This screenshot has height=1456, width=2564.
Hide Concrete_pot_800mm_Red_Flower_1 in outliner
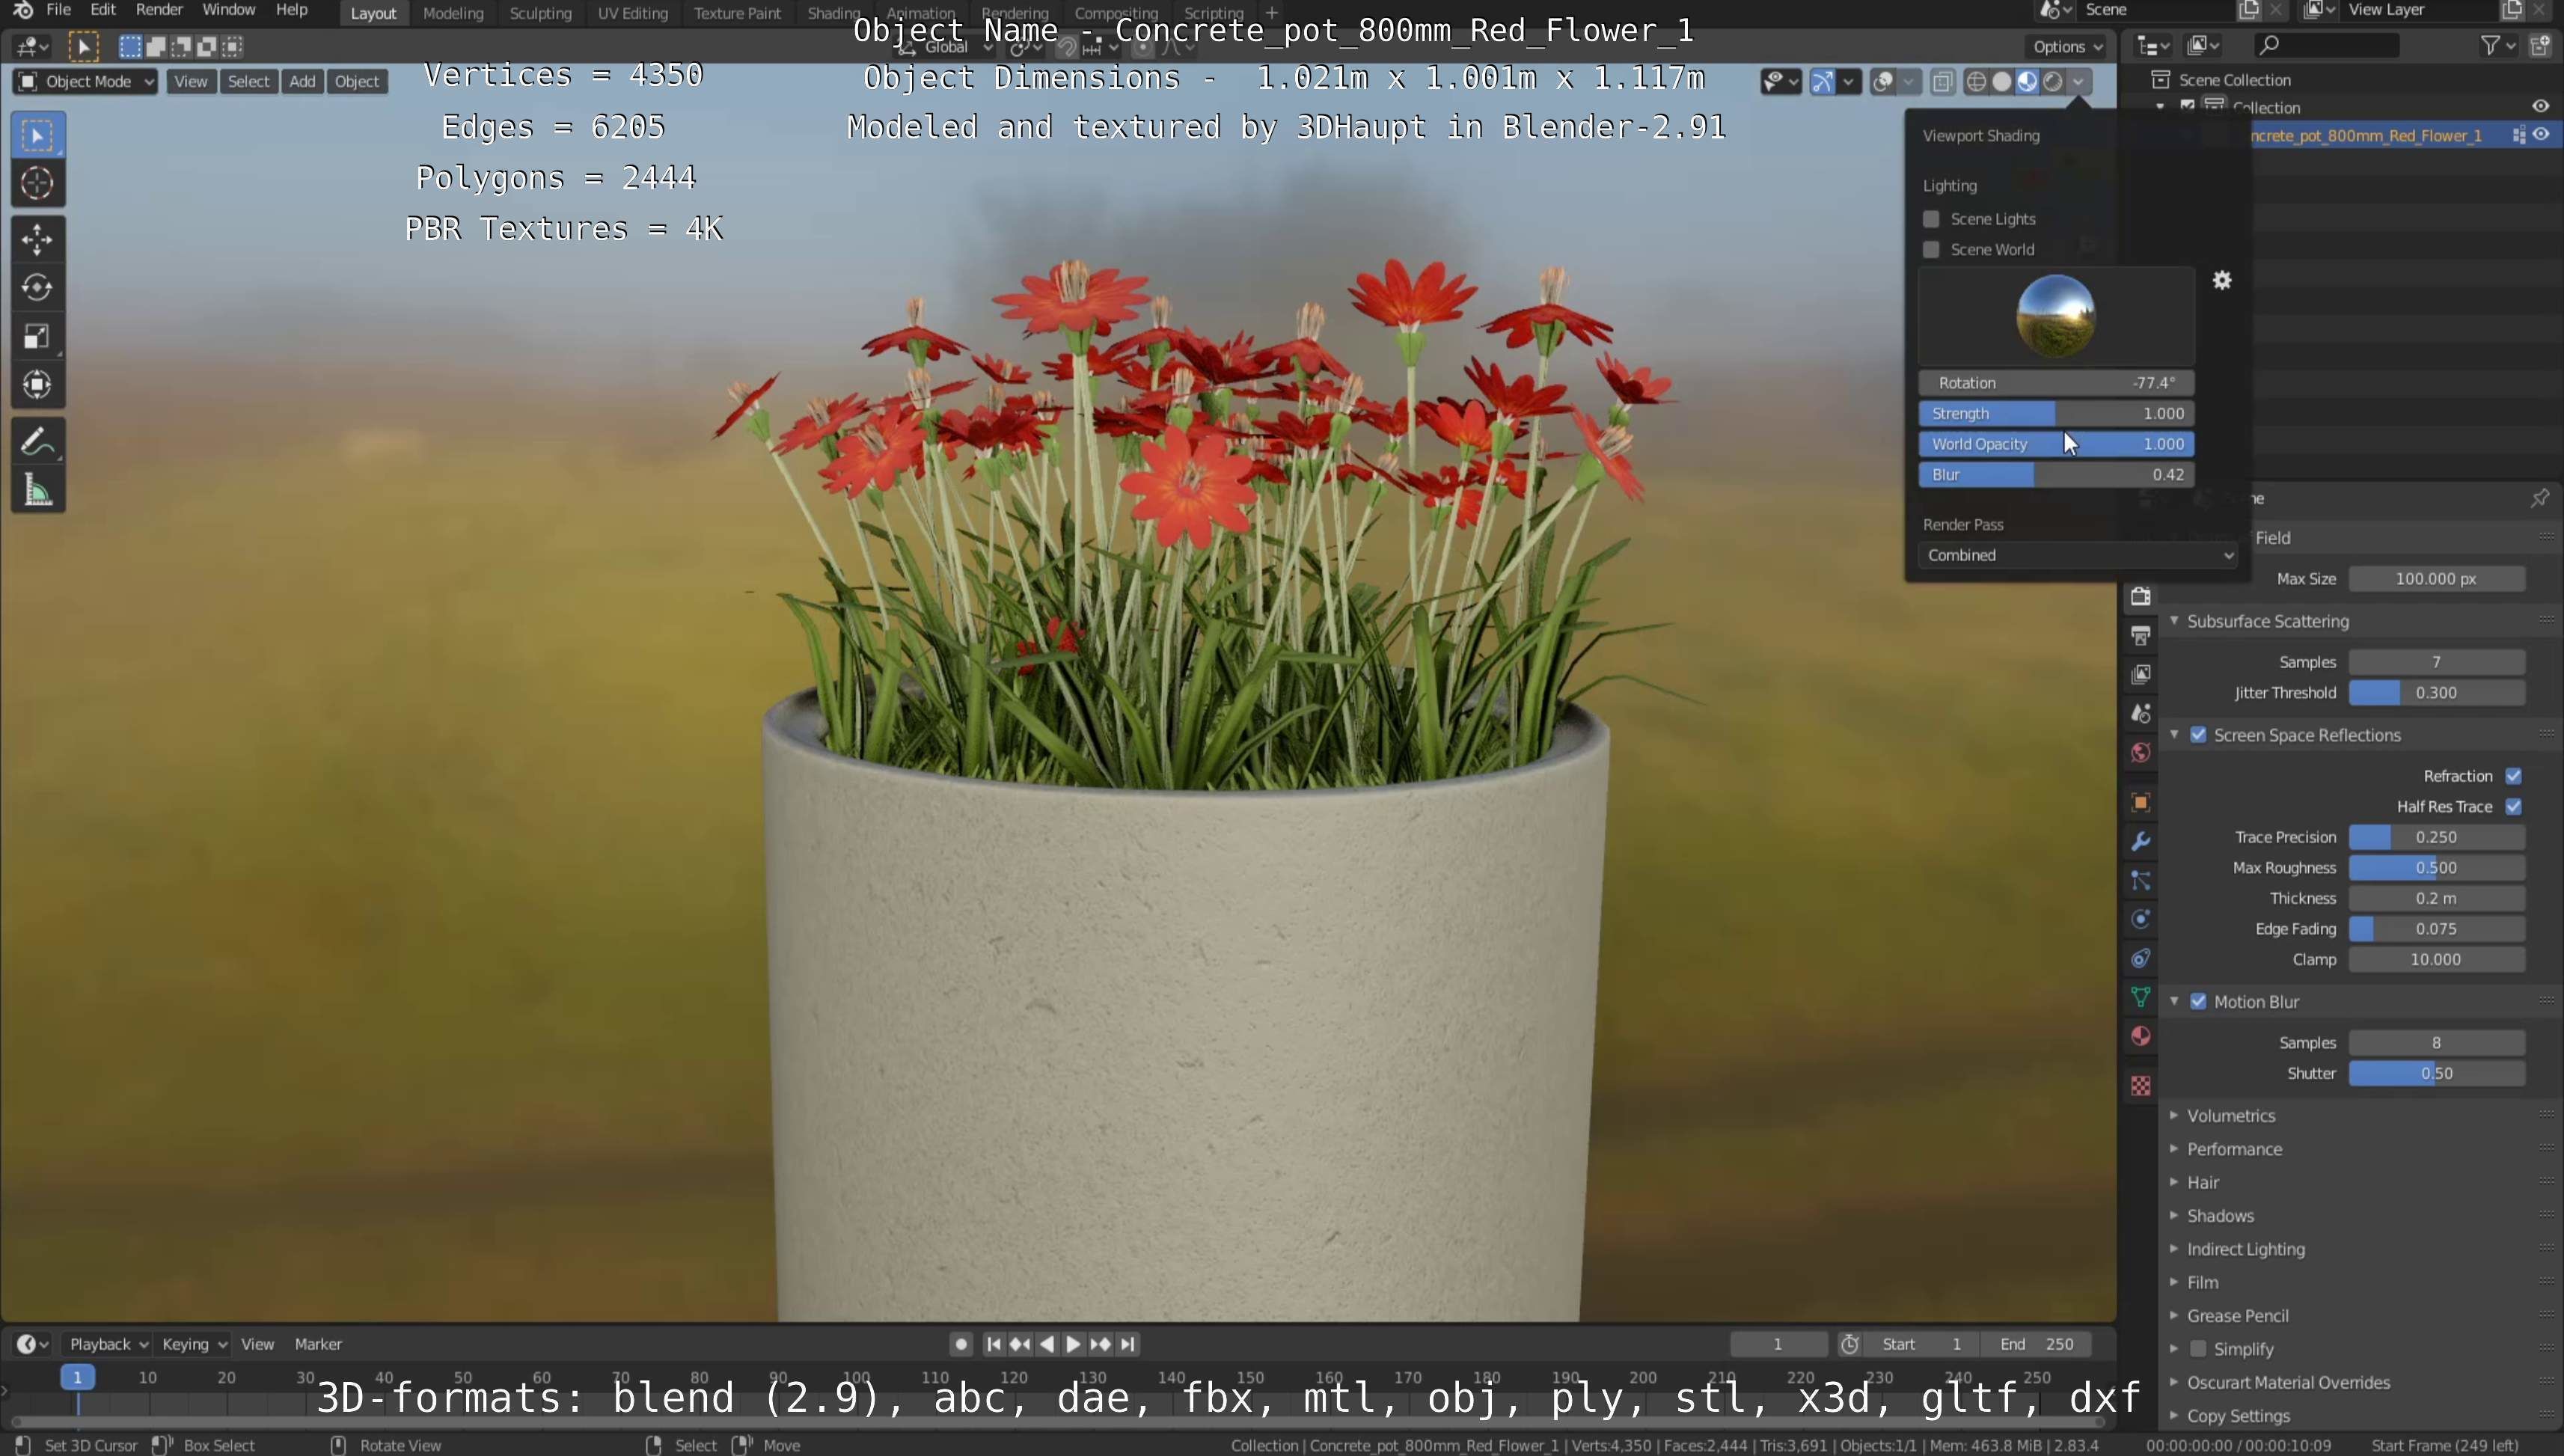tap(2541, 135)
